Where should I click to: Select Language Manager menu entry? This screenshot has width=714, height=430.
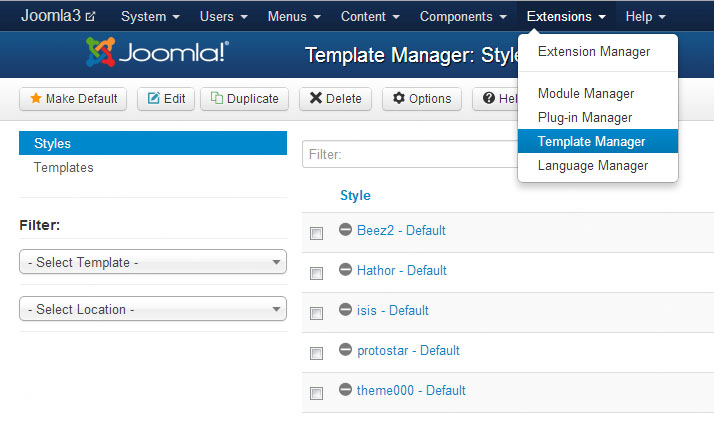coord(593,165)
